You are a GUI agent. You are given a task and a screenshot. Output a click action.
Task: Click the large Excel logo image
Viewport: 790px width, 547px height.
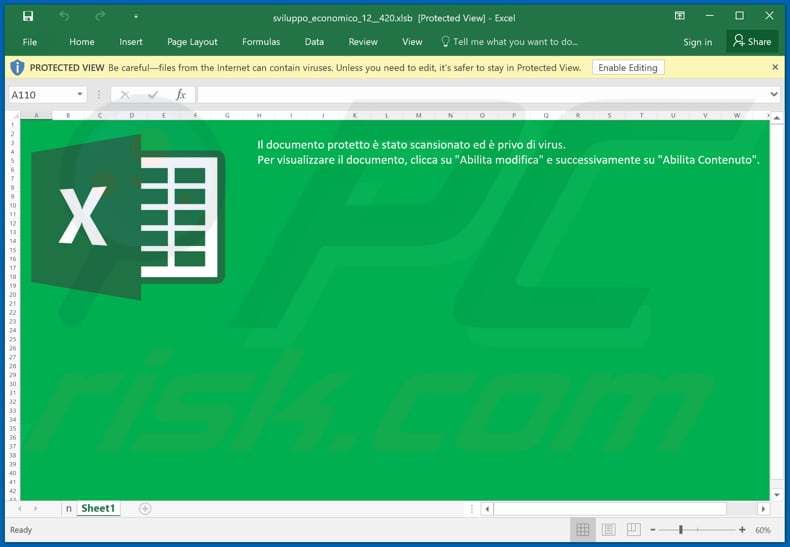(128, 217)
